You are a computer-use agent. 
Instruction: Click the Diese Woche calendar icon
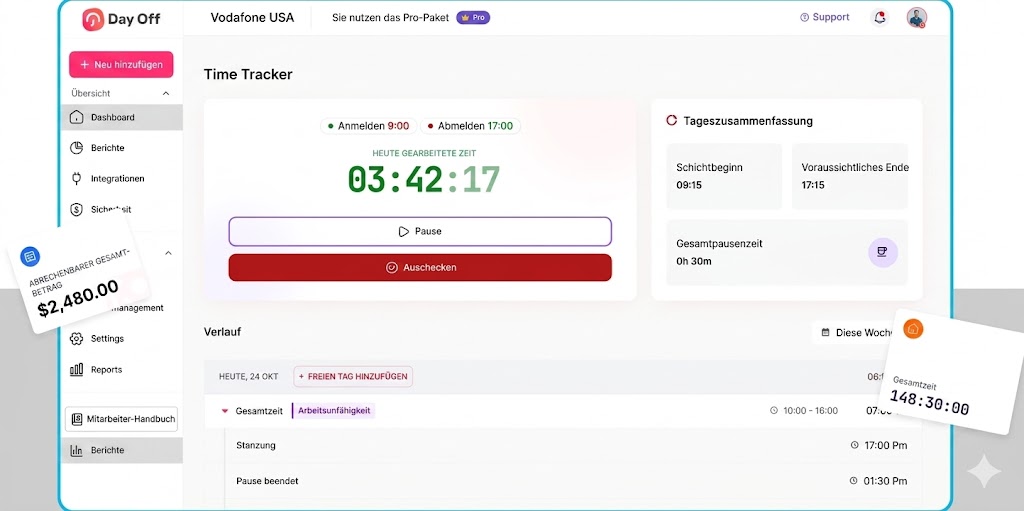[825, 333]
